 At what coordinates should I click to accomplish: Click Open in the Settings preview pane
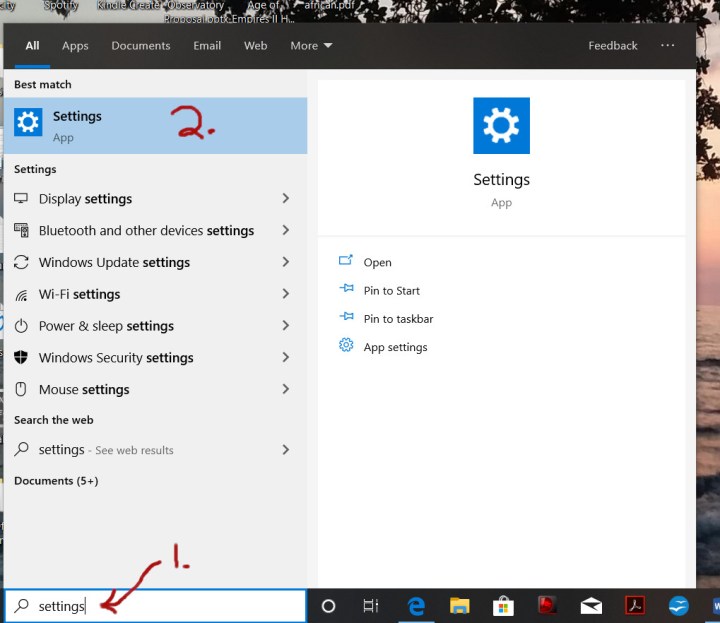(x=377, y=263)
